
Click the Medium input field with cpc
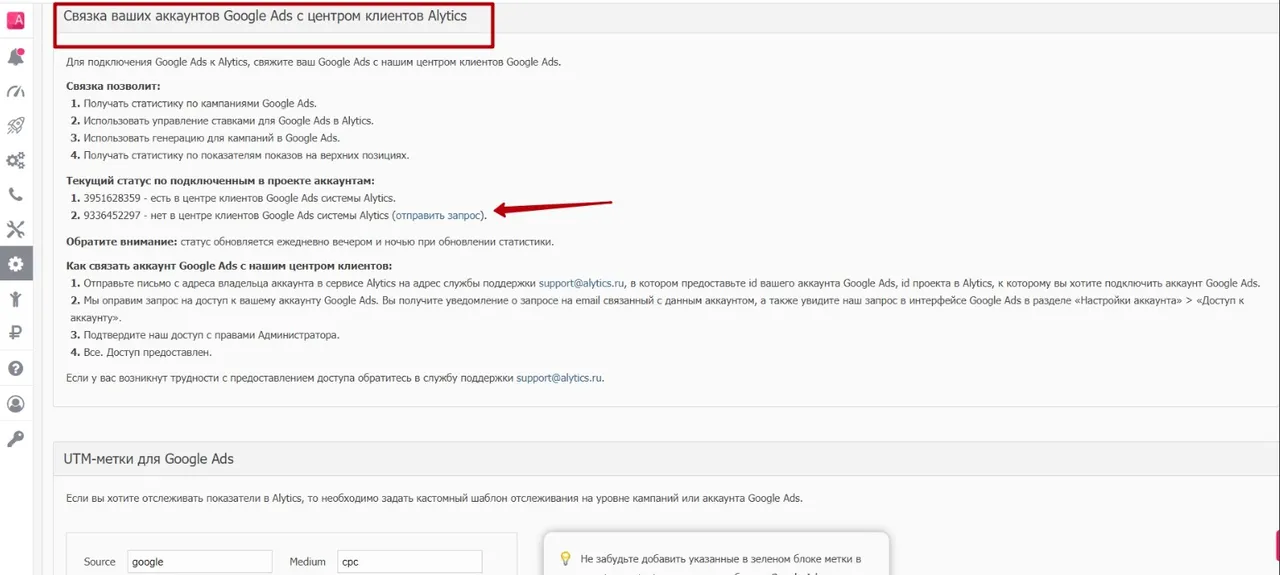(410, 562)
